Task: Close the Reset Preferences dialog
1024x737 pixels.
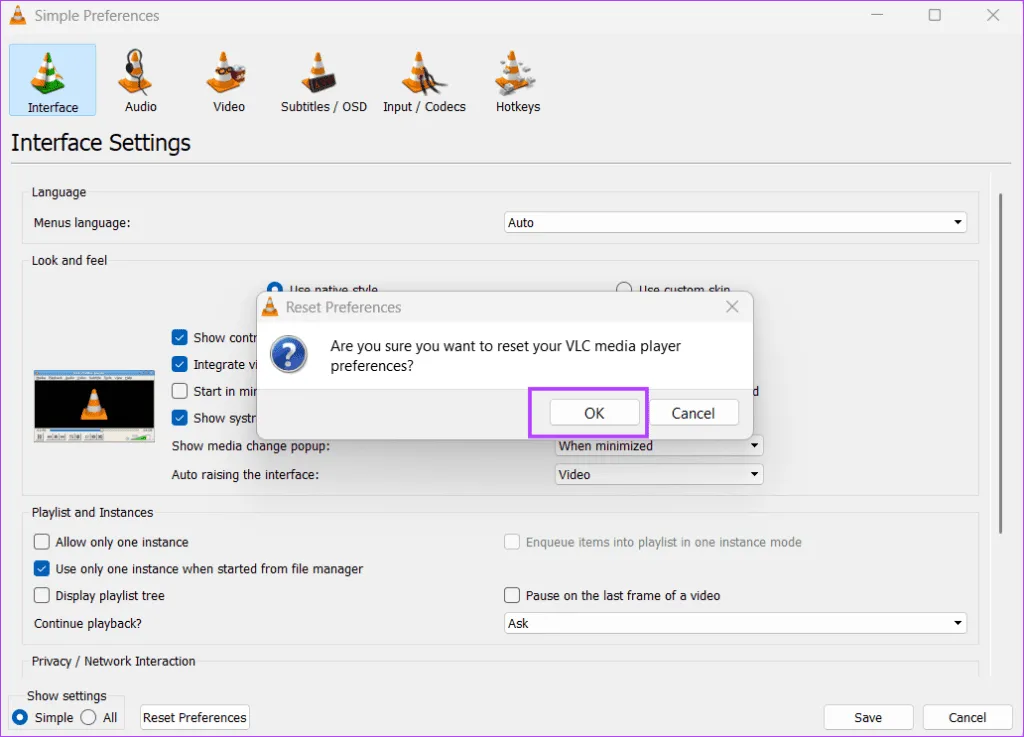Action: 732,307
